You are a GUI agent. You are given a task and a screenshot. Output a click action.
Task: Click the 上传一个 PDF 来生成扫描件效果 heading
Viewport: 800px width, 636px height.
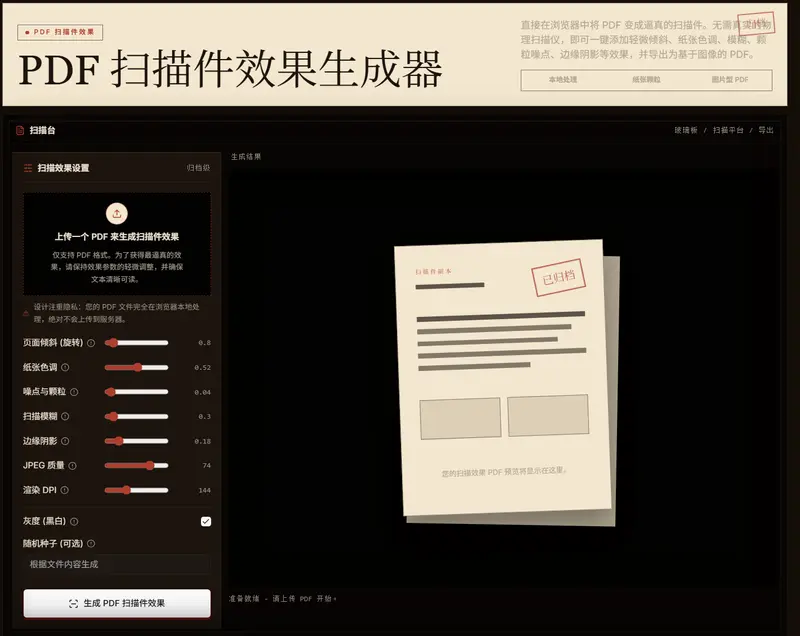click(x=117, y=237)
